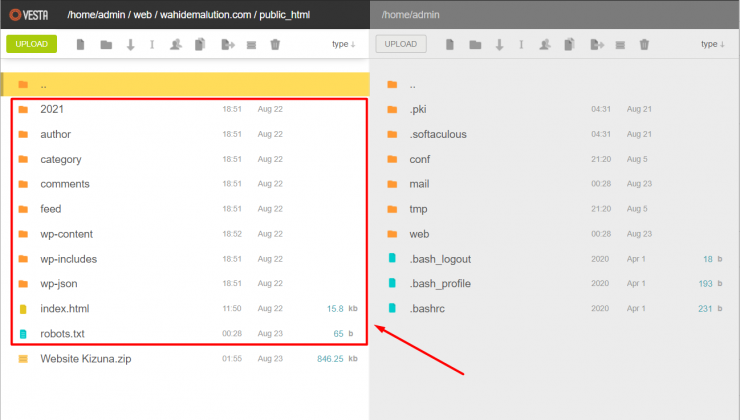Click download icon in right panel toolbar
Viewport: 740px width, 420px height.
(x=499, y=45)
